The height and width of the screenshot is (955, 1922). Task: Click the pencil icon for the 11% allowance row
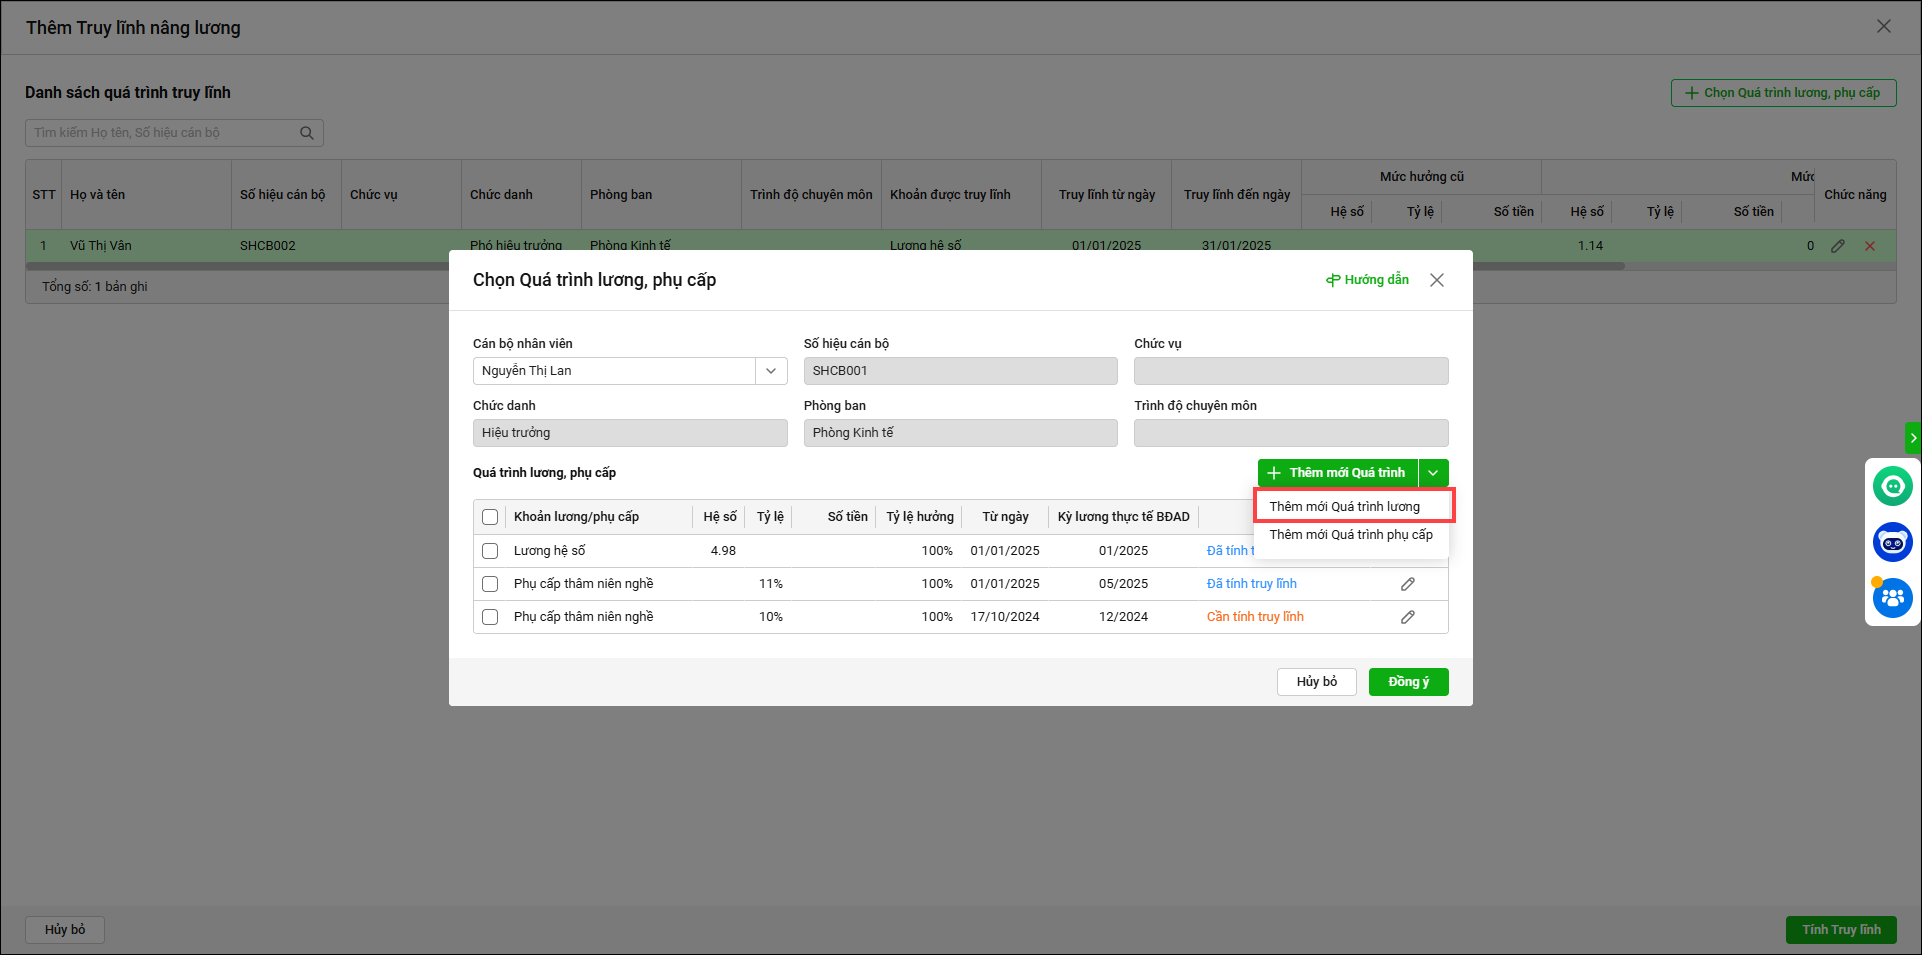[x=1407, y=584]
